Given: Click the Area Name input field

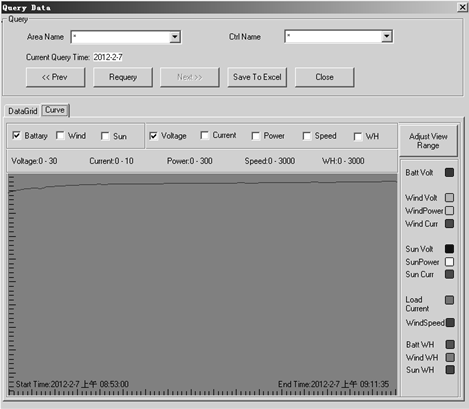Looking at the screenshot, I should point(121,37).
